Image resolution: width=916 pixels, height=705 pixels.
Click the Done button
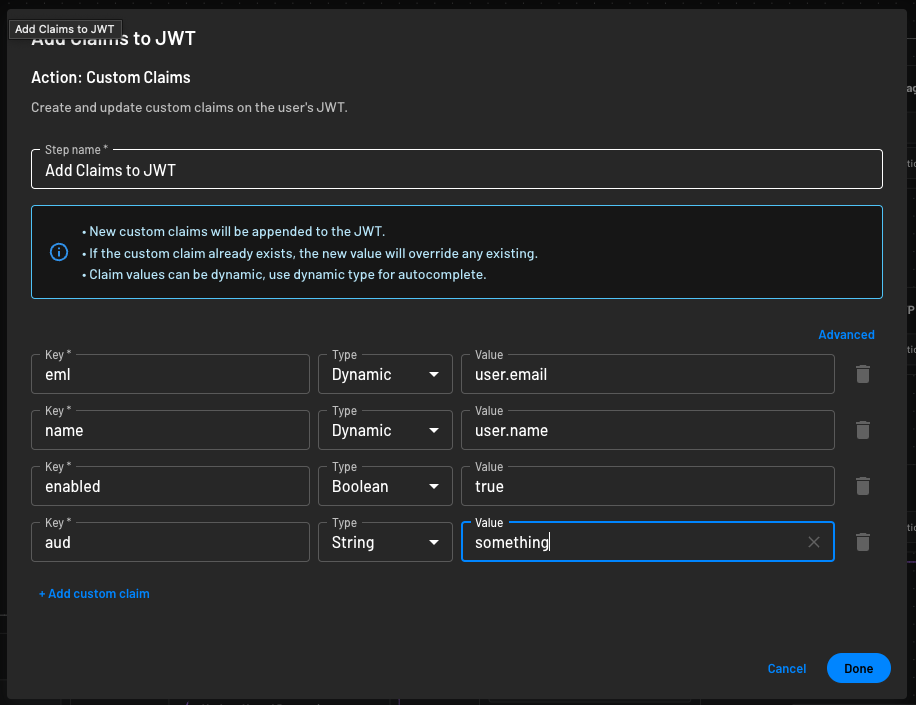pyautogui.click(x=858, y=668)
